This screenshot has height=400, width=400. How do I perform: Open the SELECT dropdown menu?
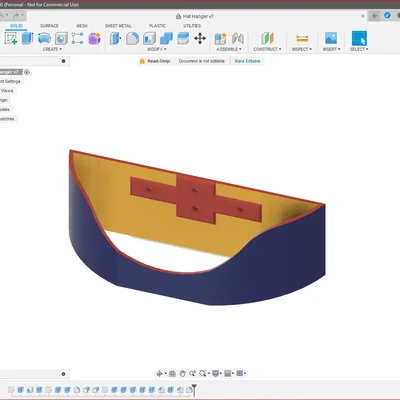pos(359,49)
